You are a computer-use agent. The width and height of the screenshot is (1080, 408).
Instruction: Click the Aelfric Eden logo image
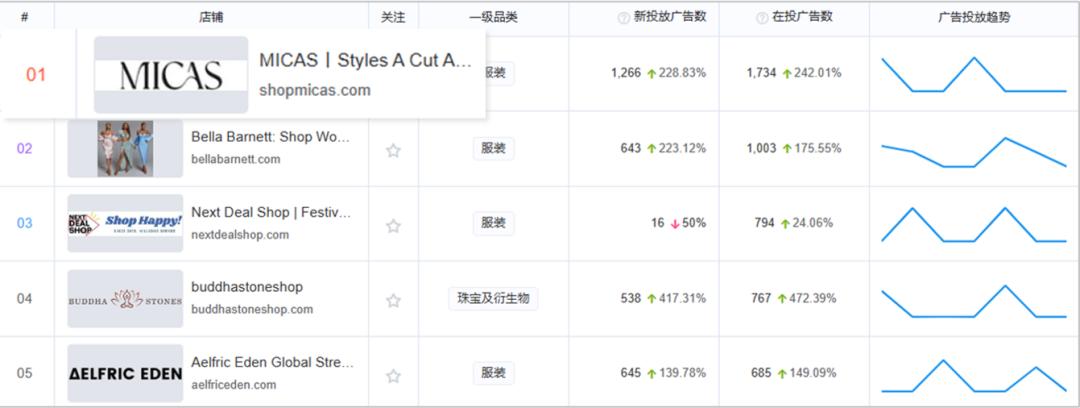pos(125,373)
